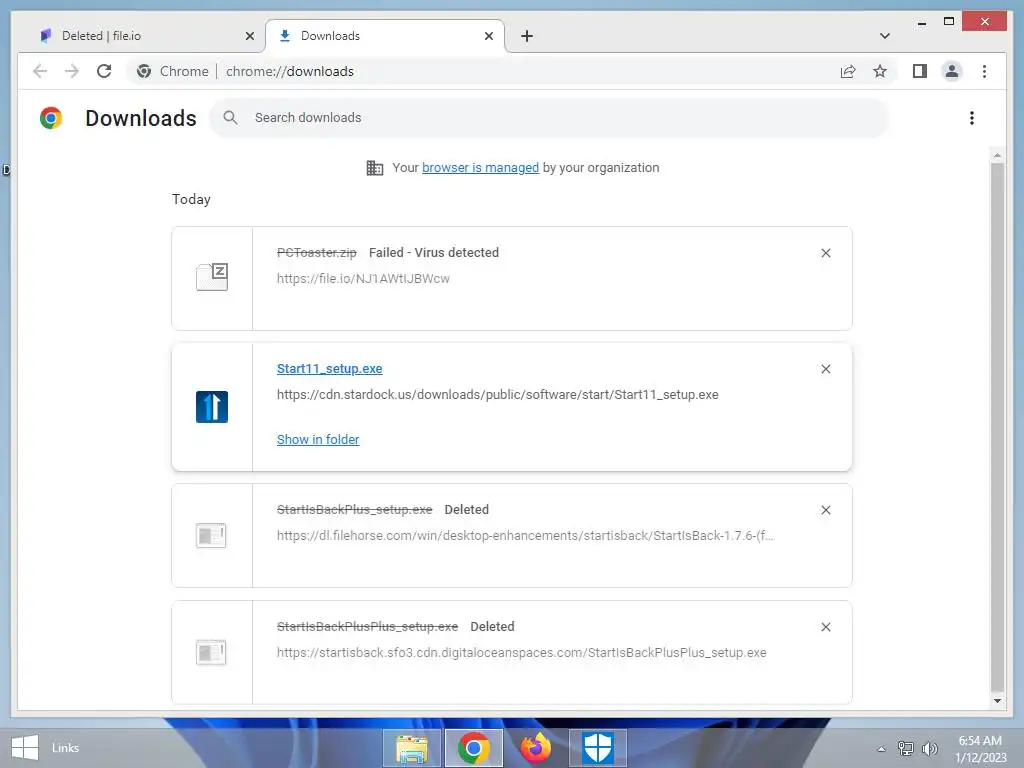
Task: Click the file.io PCToaster source URL
Action: coord(363,279)
